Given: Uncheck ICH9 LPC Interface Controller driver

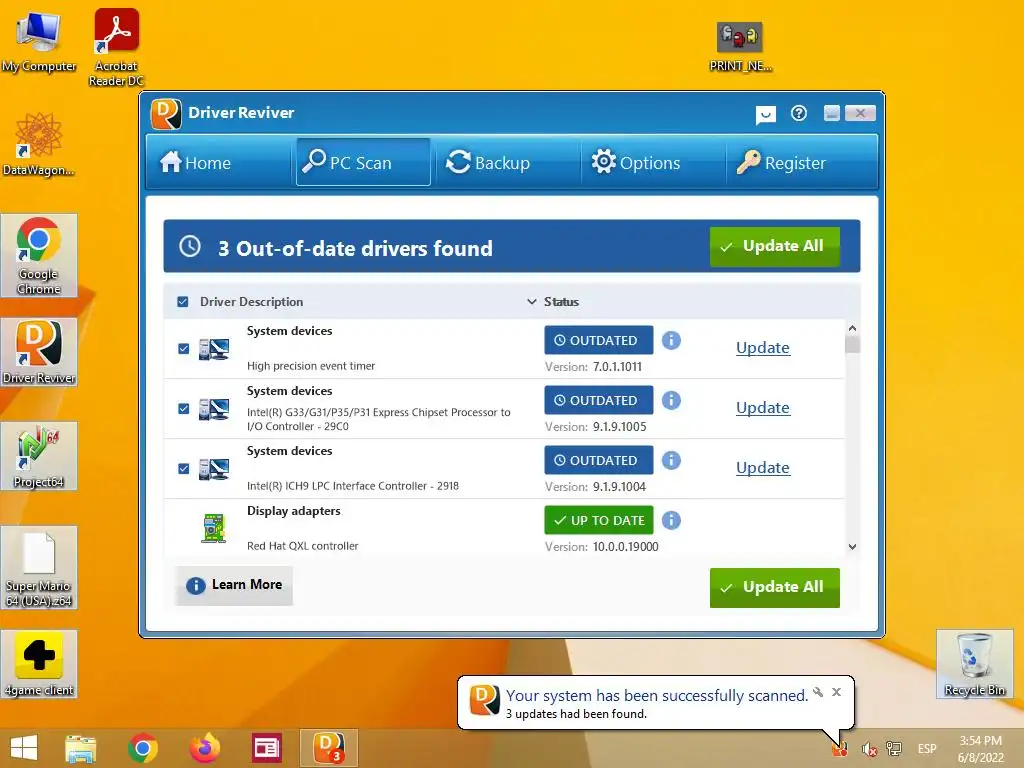Looking at the screenshot, I should coord(184,469).
